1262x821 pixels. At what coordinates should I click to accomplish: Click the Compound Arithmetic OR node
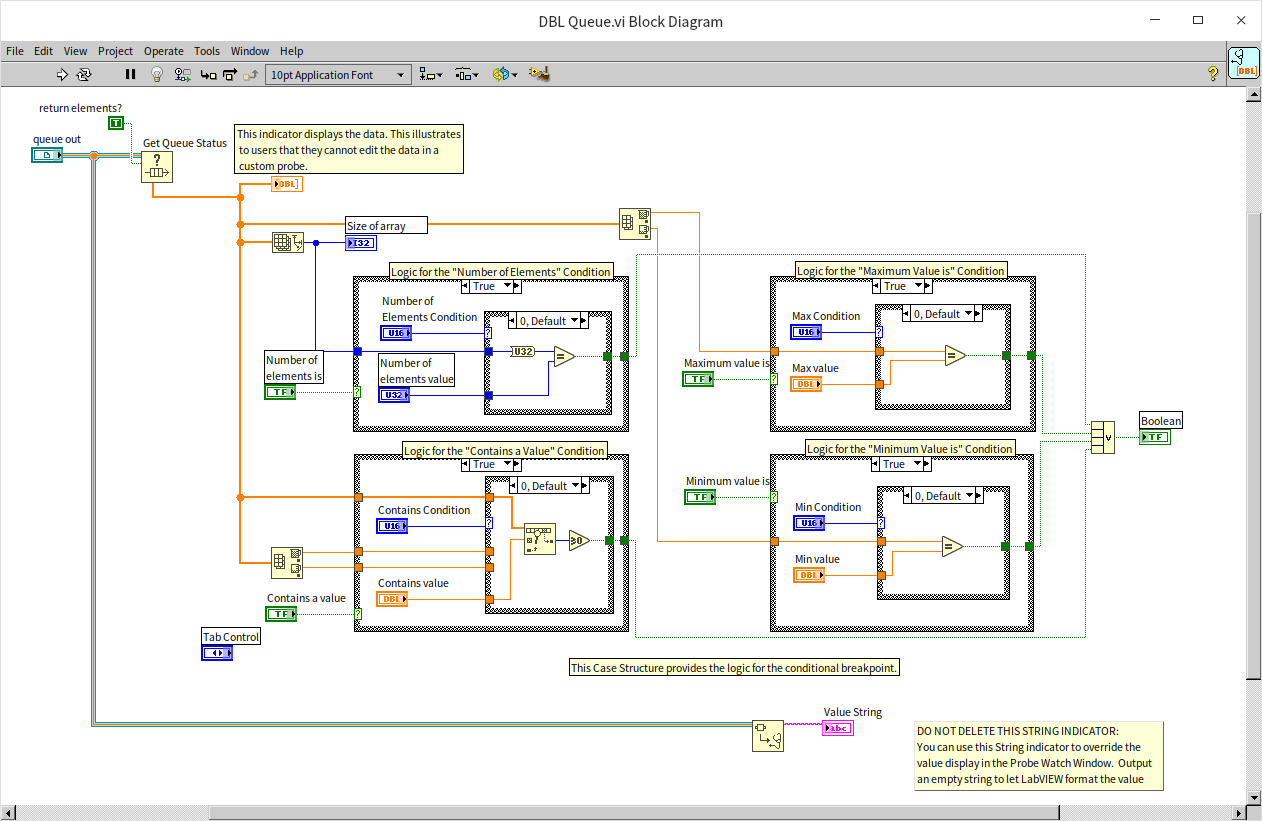1102,437
